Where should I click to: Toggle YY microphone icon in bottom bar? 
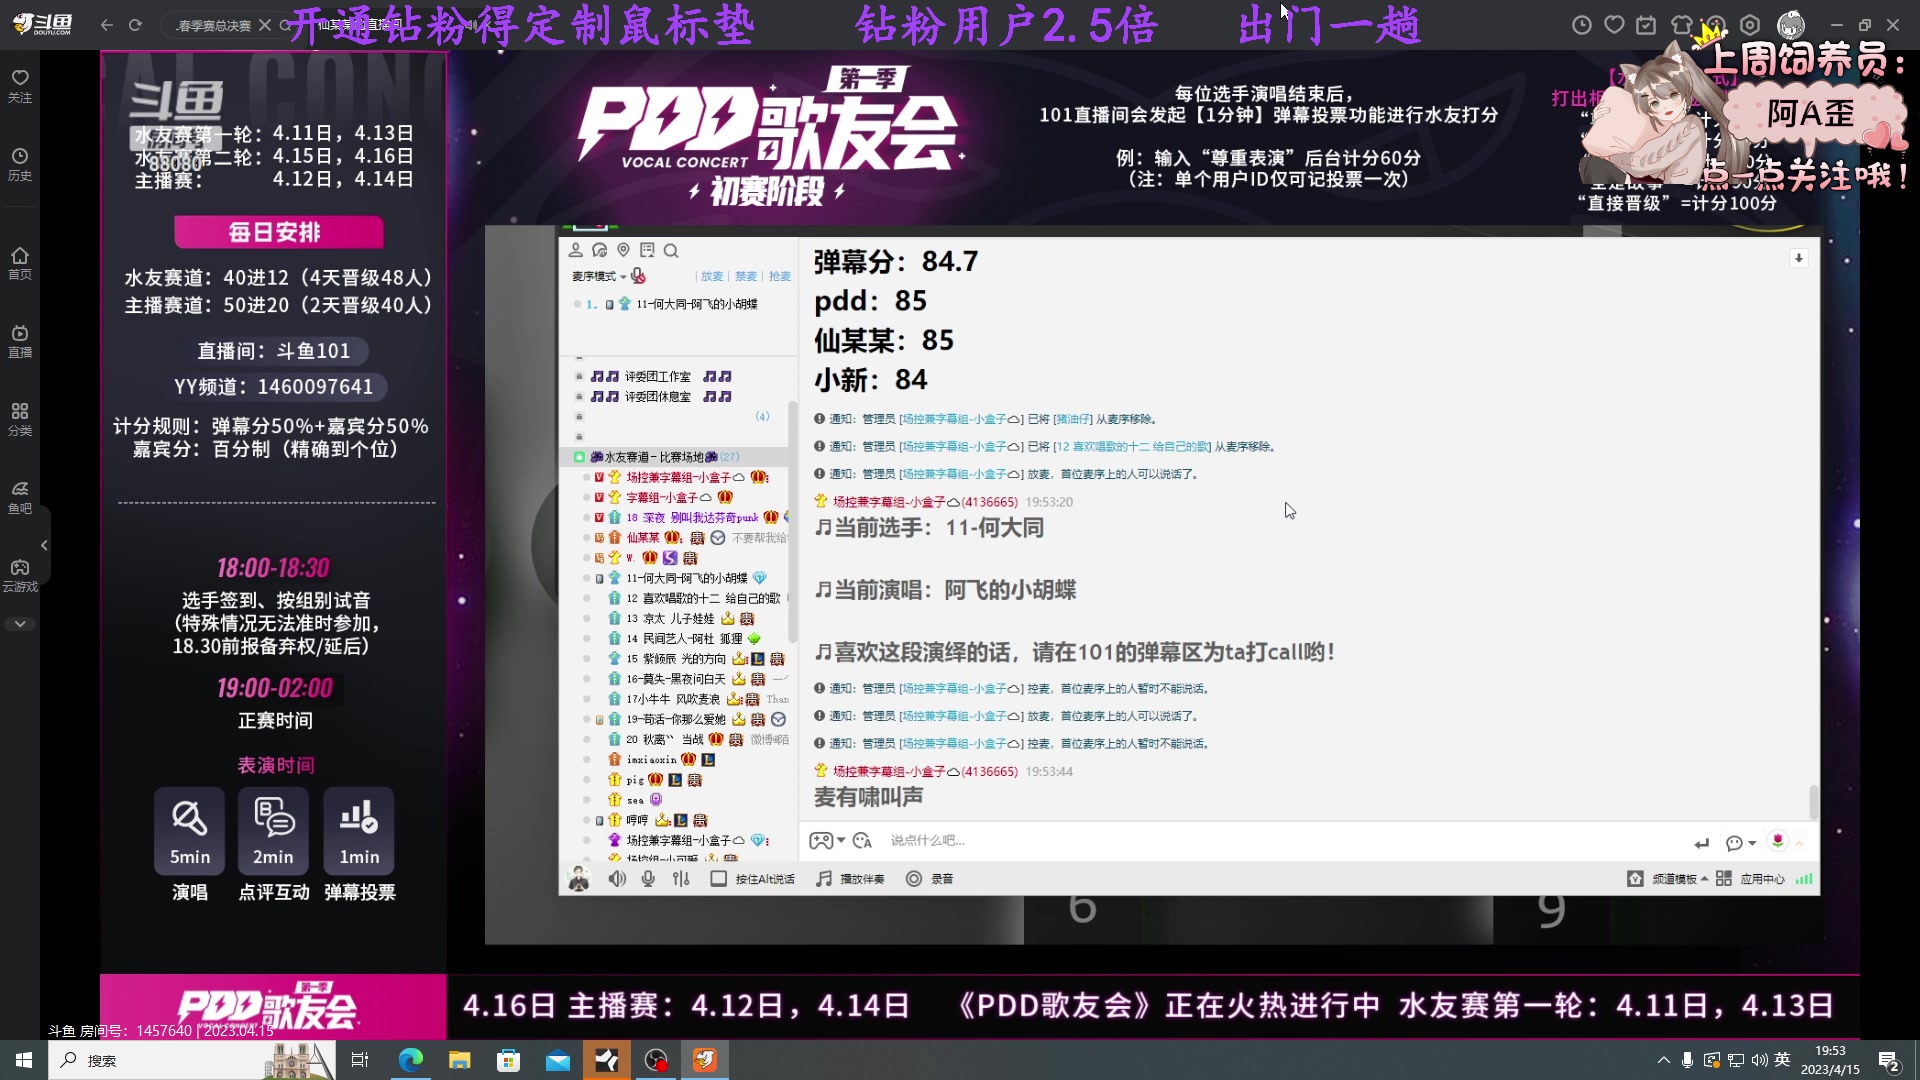(648, 879)
